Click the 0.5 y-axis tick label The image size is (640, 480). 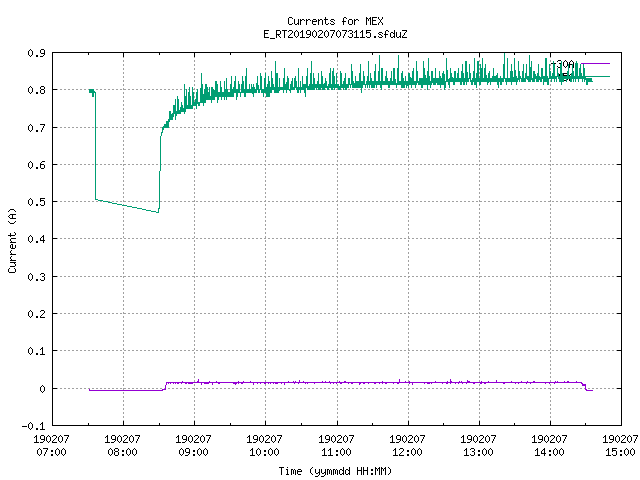[x=37, y=202]
